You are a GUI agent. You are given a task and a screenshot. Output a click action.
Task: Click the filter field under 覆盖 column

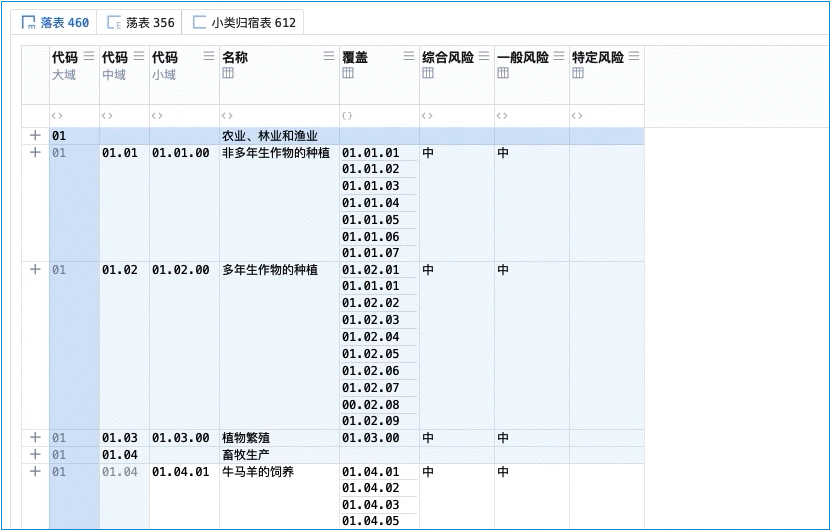pyautogui.click(x=379, y=116)
